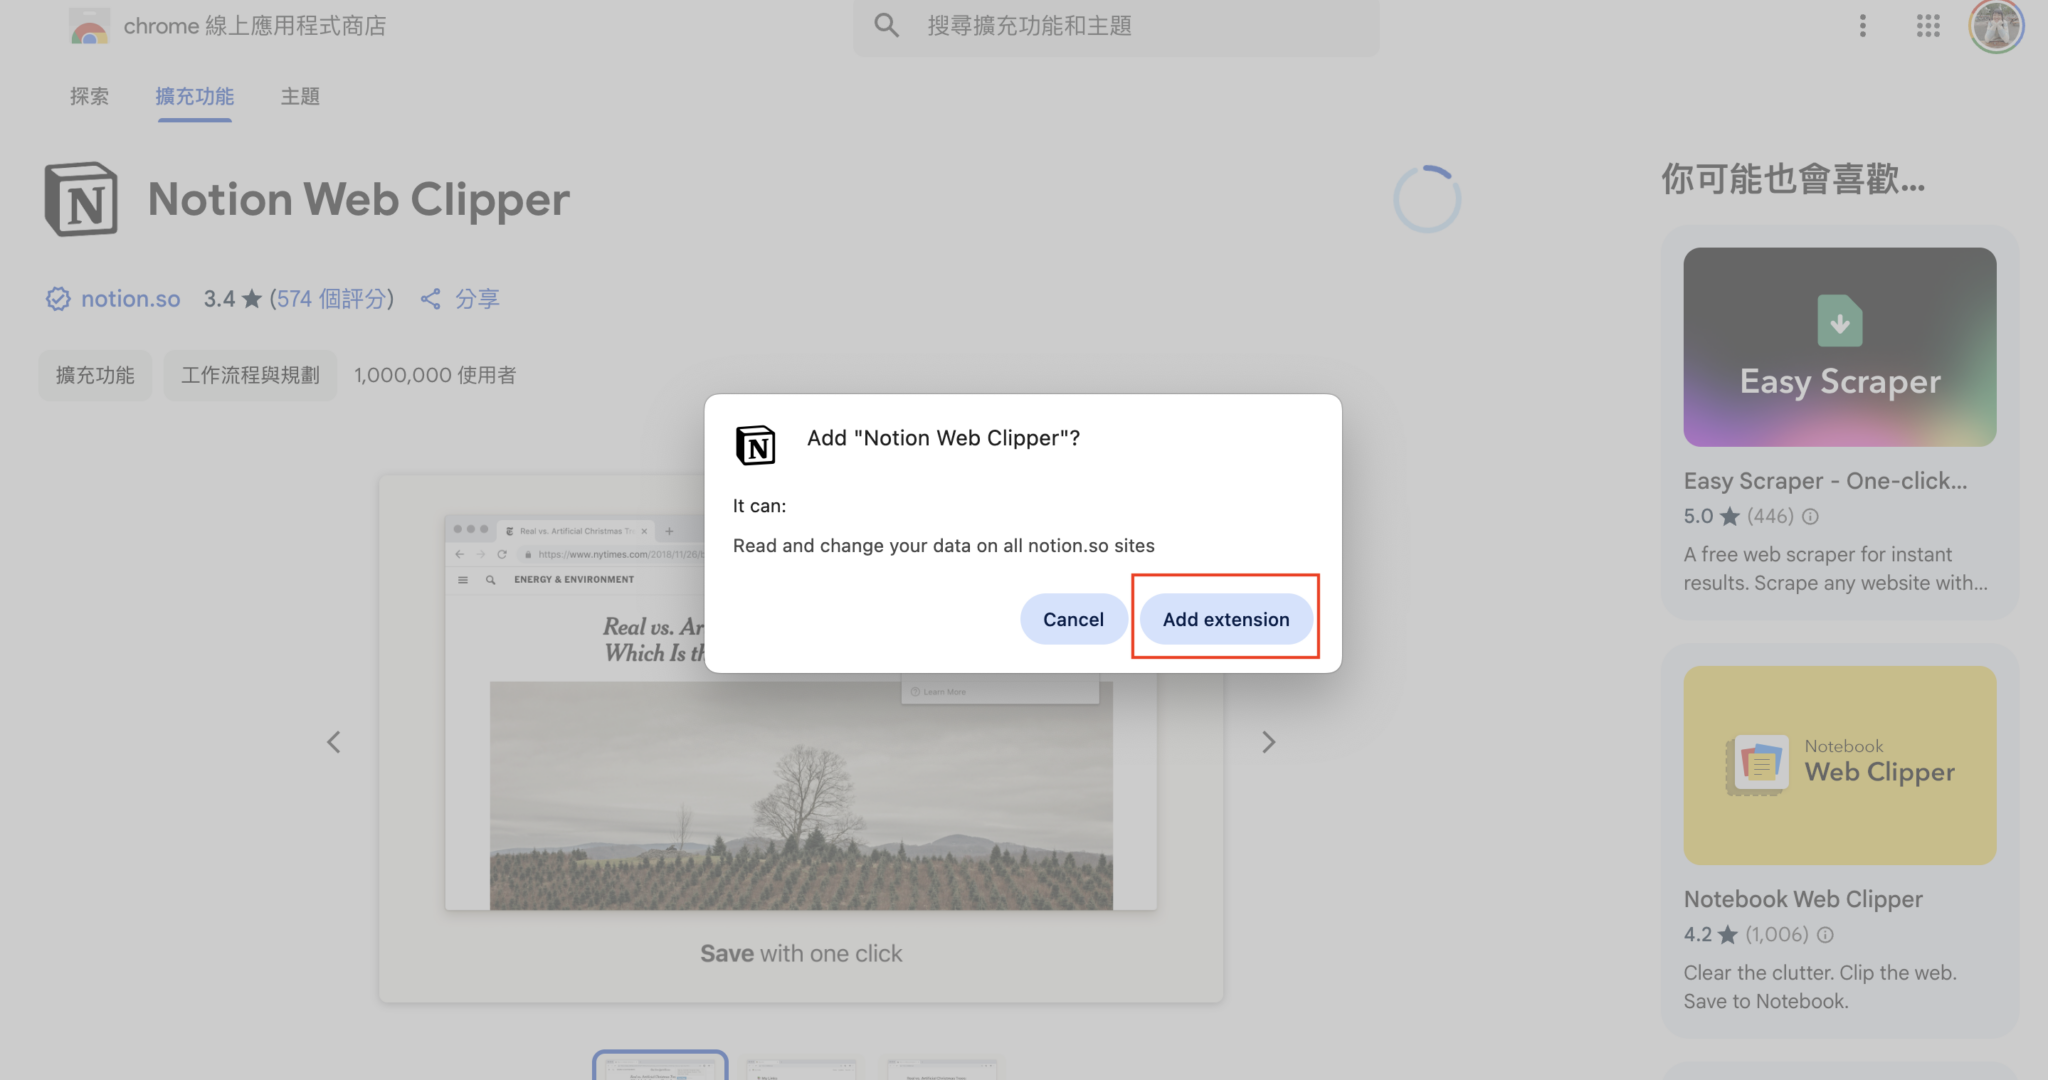The width and height of the screenshot is (2048, 1080).
Task: Open the Chrome Web Store home via logo
Action: pyautogui.click(x=88, y=25)
